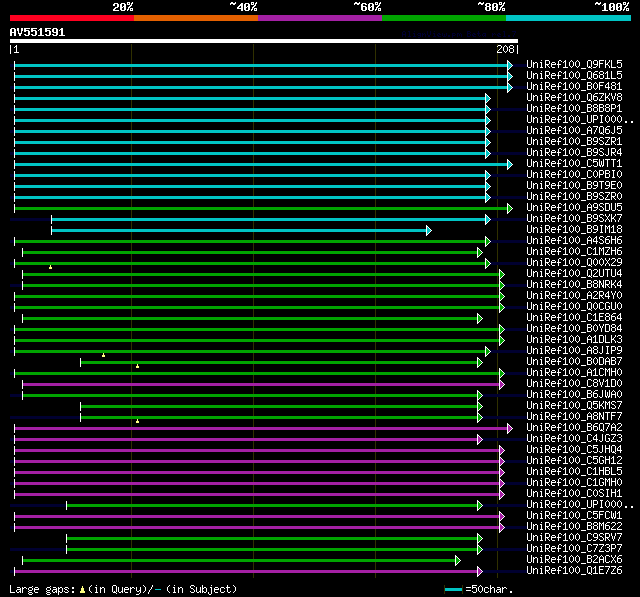Click the cyan 50char scale bar in legend

pyautogui.click(x=453, y=589)
